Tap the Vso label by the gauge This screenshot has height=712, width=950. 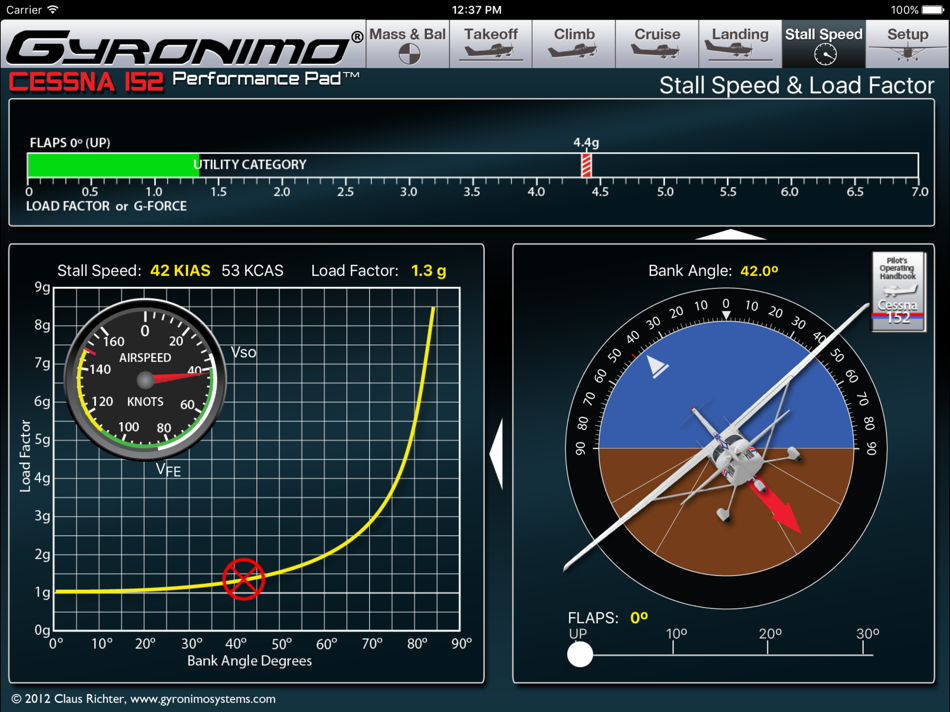(244, 352)
